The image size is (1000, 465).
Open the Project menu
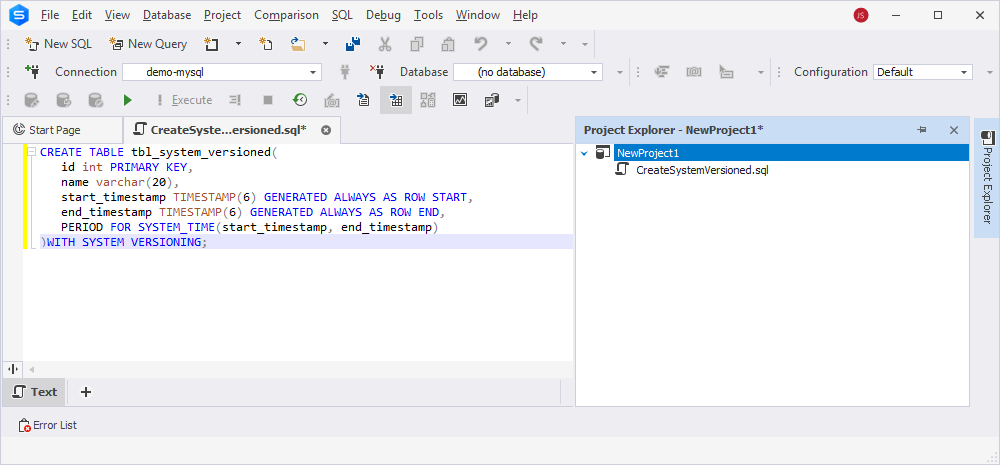(x=223, y=15)
